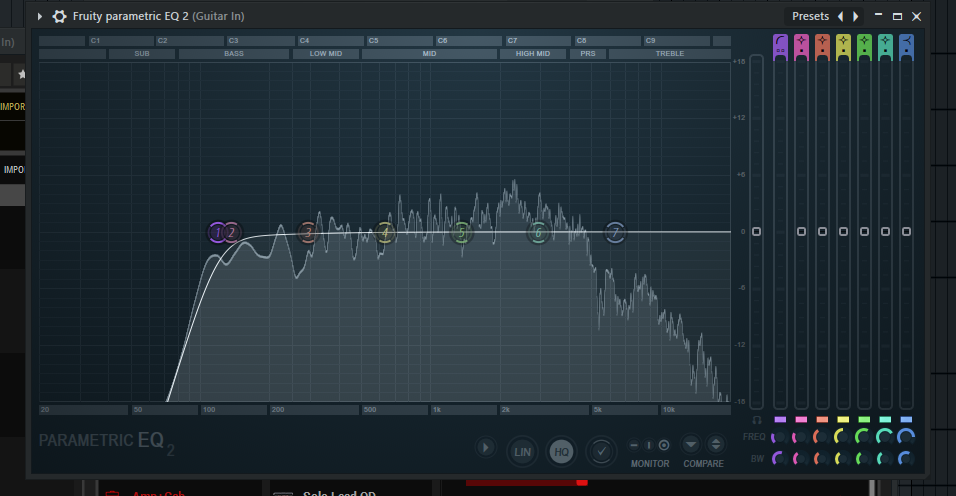
Task: Open the Compare dropdown arrow
Action: (691, 445)
